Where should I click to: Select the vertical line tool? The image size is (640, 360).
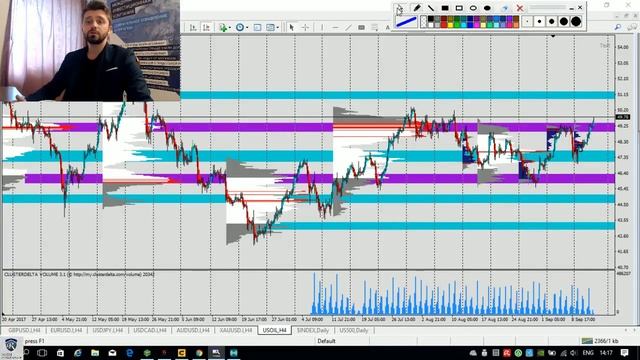pyautogui.click(x=322, y=27)
